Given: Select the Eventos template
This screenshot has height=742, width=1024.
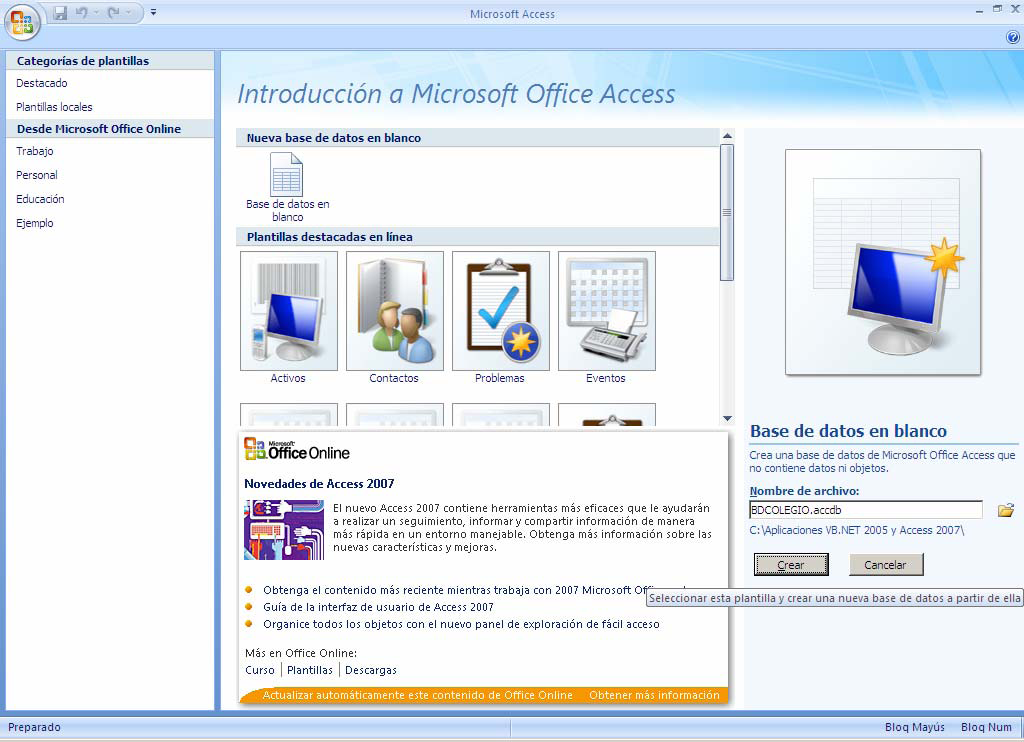Looking at the screenshot, I should 606,318.
